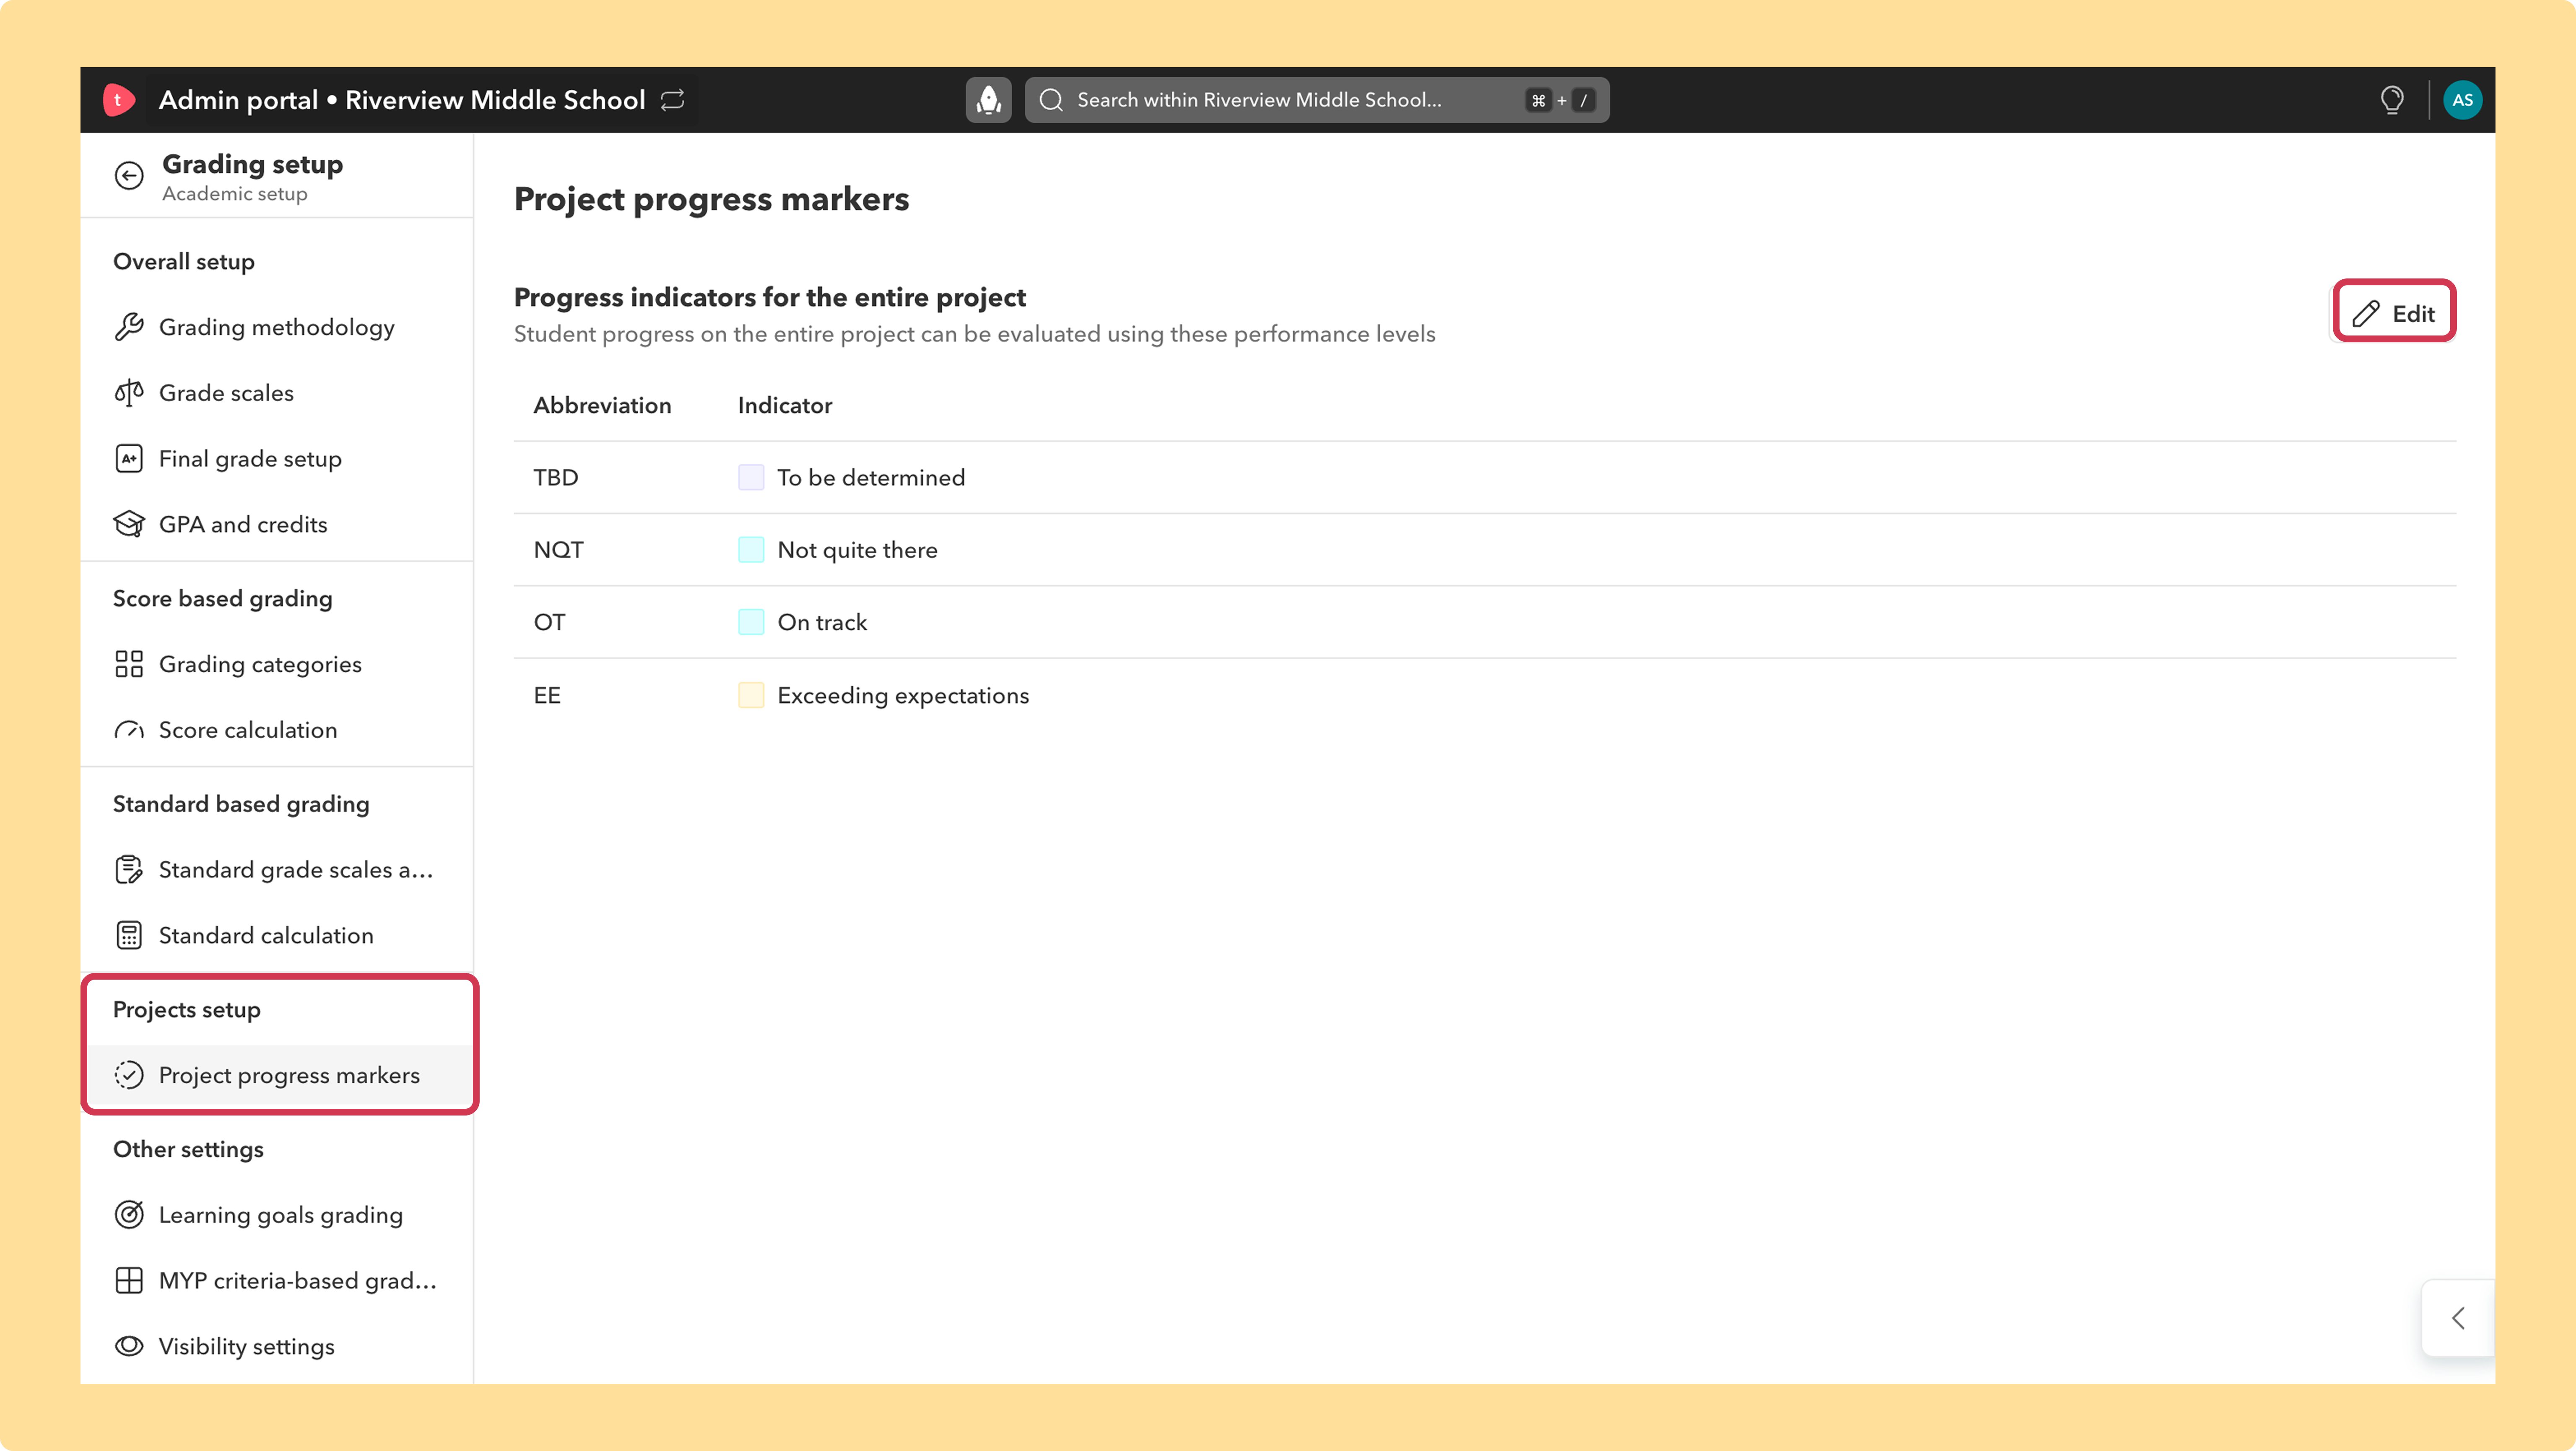Click the graduation cap icon for GPA
This screenshot has height=1451, width=2576.
[129, 524]
